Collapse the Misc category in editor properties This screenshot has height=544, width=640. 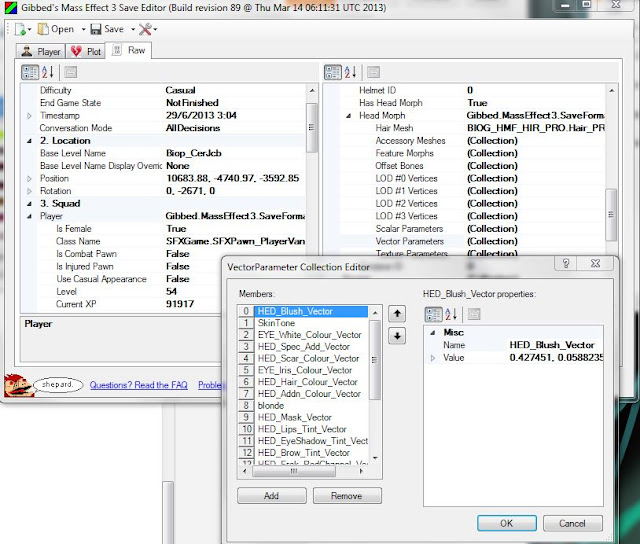tap(433, 333)
